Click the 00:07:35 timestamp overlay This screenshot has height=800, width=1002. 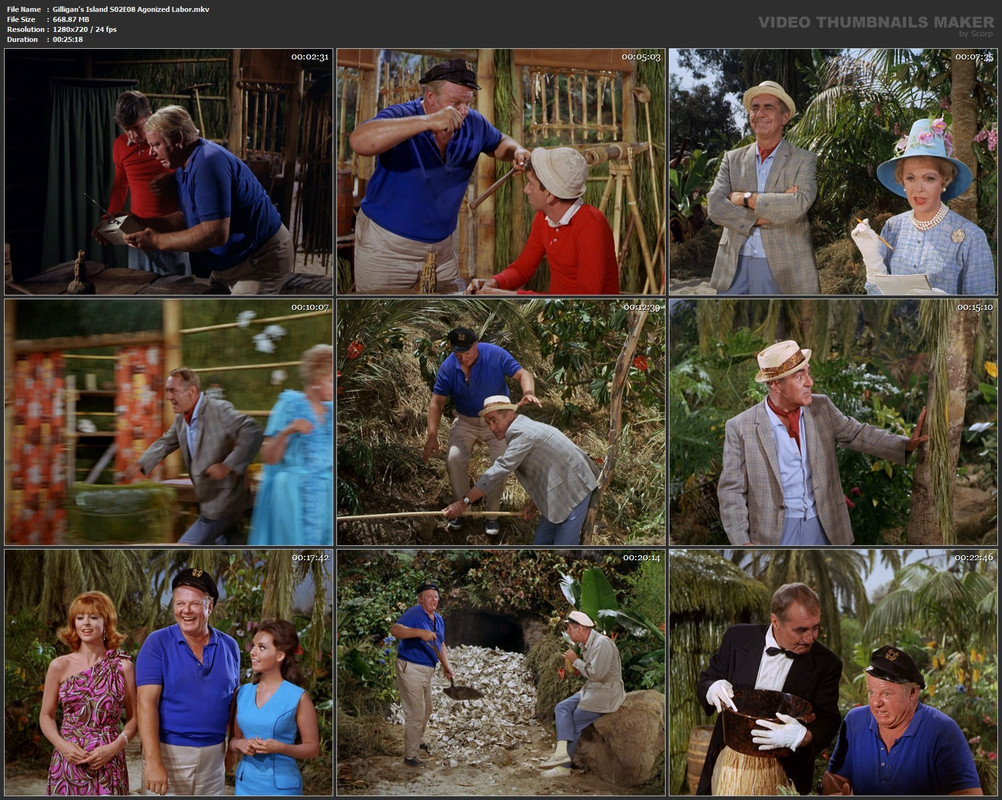pyautogui.click(x=975, y=57)
